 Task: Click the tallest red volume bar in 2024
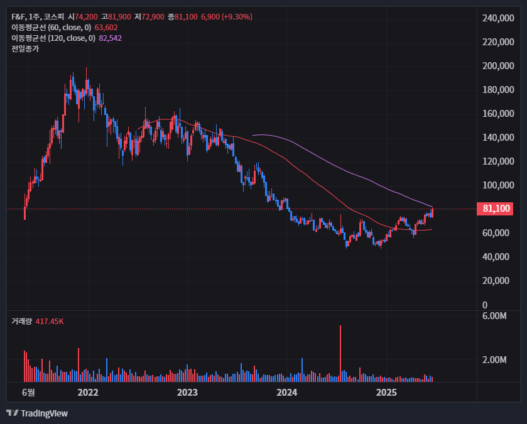[x=340, y=353]
